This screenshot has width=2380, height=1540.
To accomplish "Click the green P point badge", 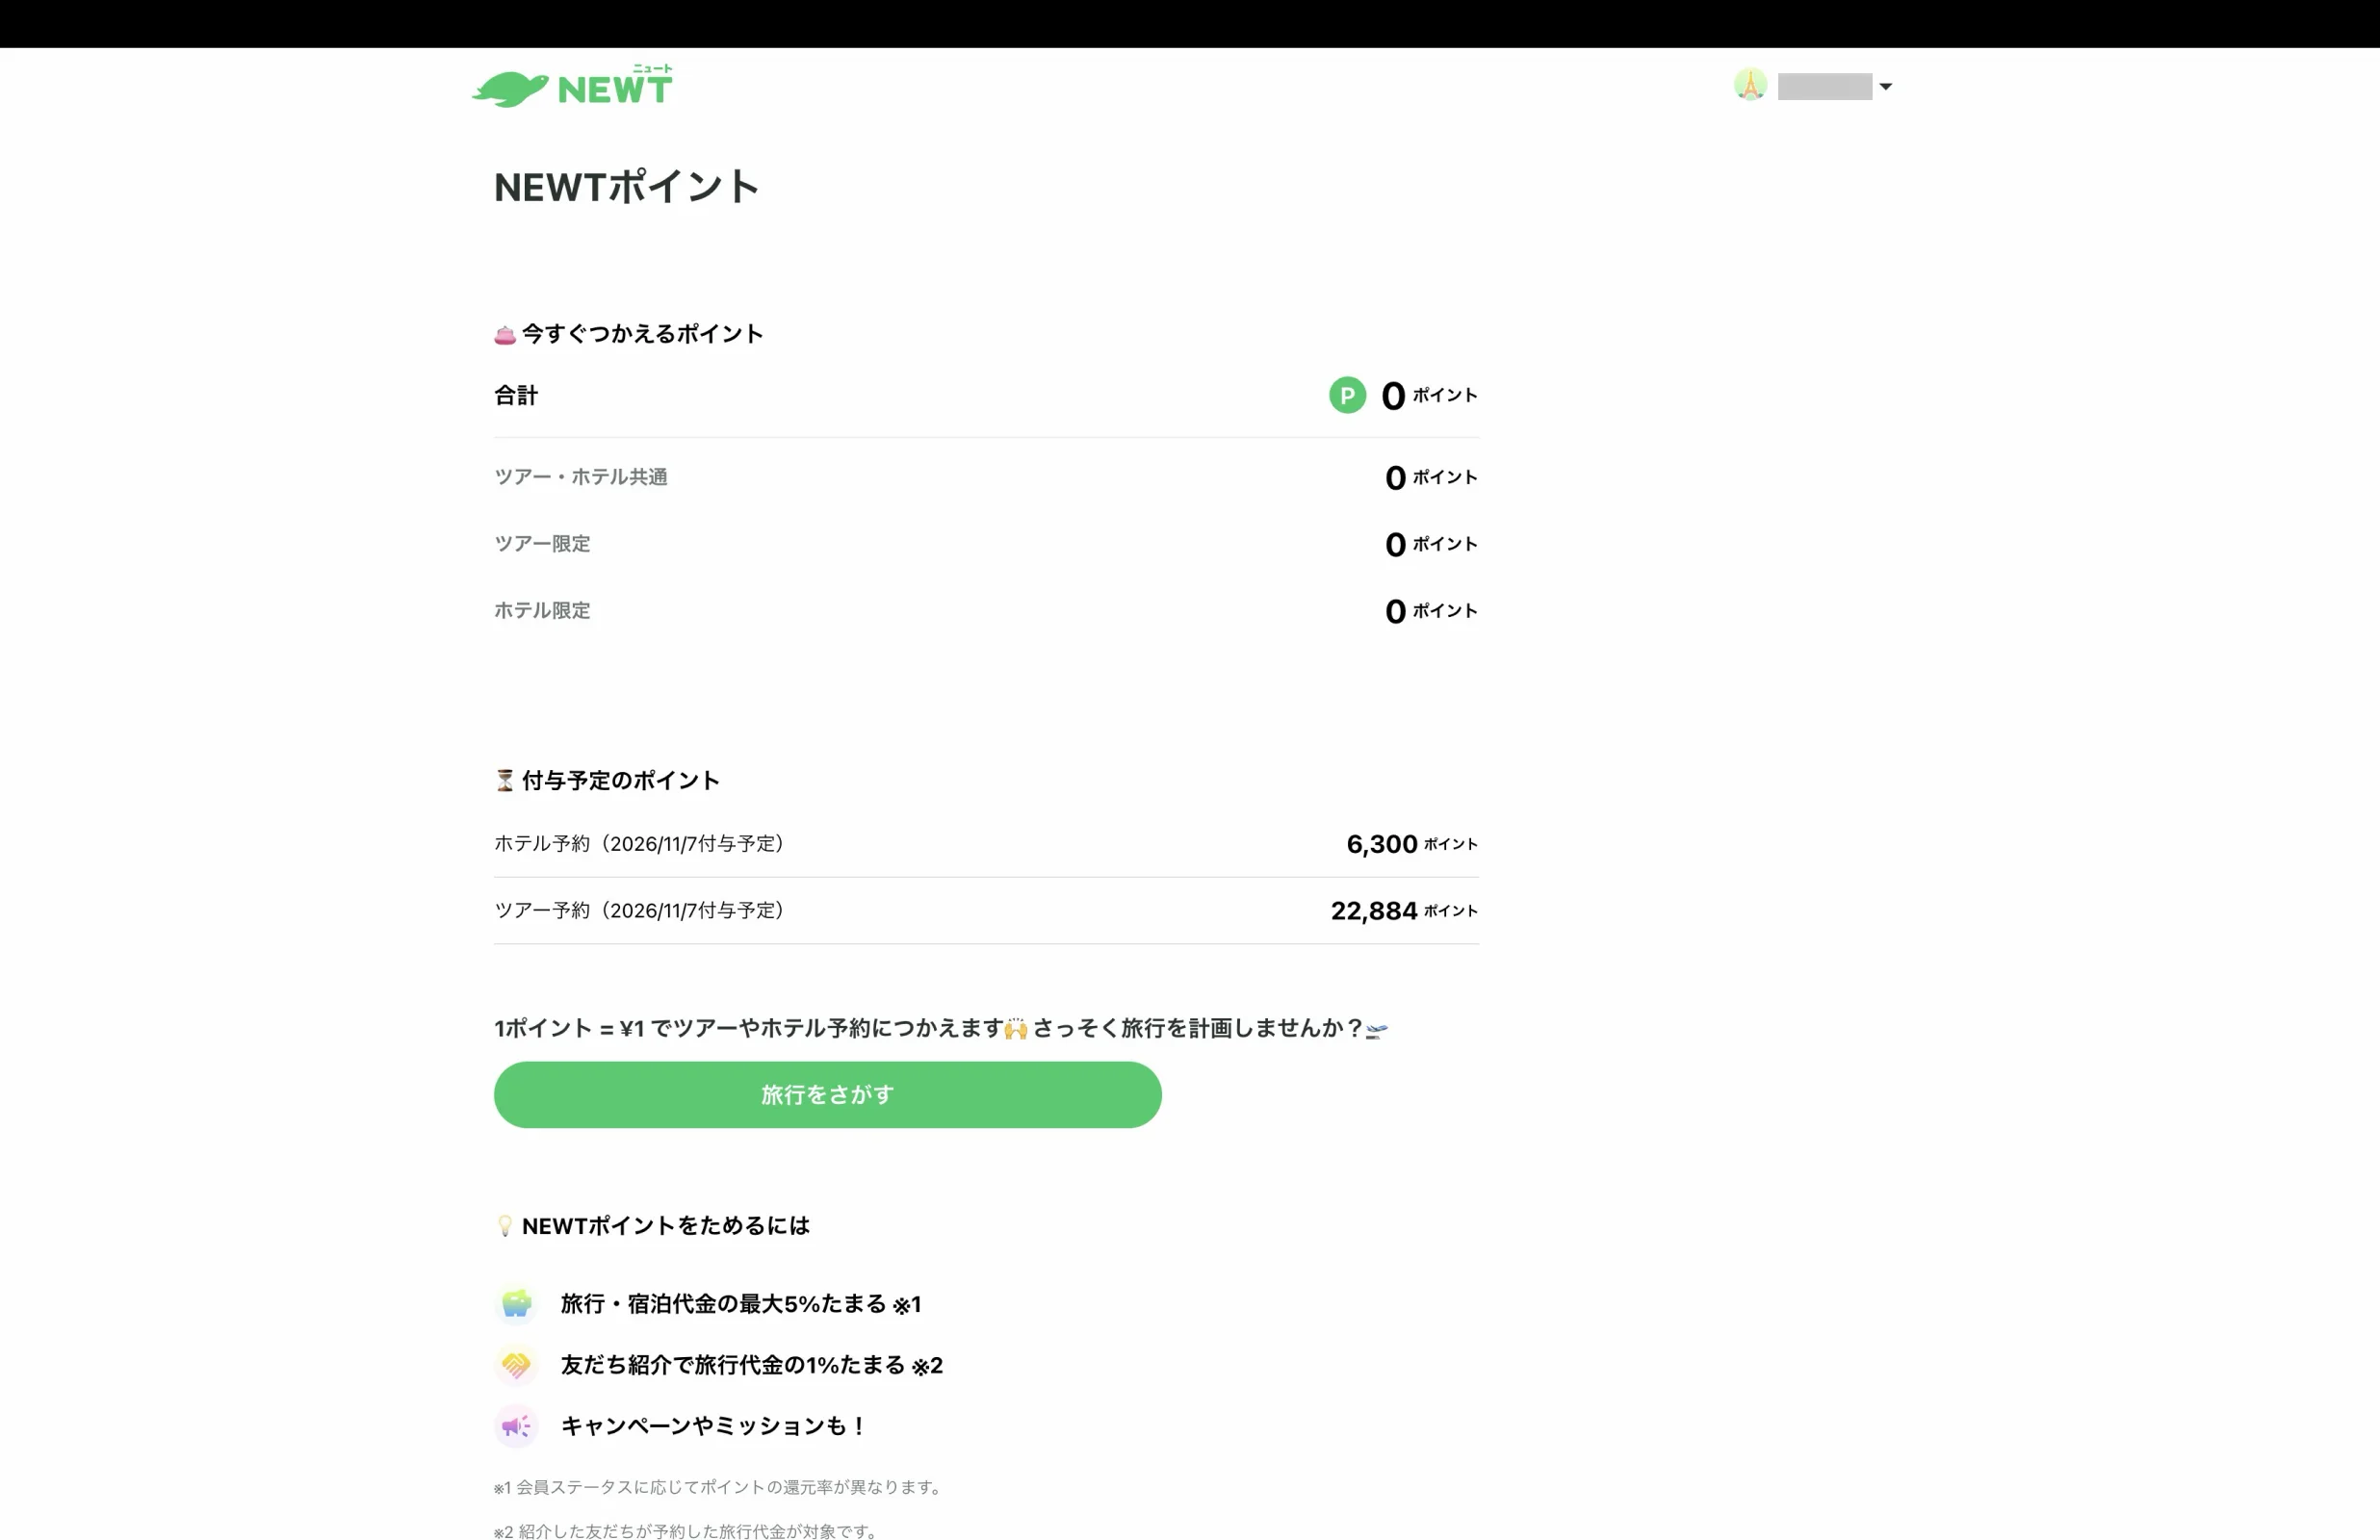I will pos(1347,395).
